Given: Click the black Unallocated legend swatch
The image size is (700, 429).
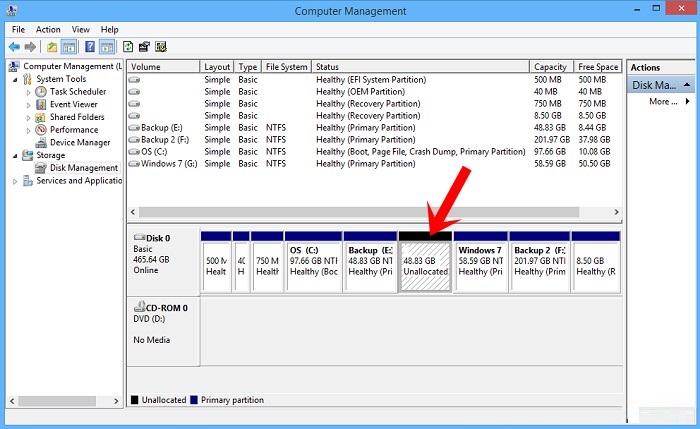Looking at the screenshot, I should (x=135, y=400).
